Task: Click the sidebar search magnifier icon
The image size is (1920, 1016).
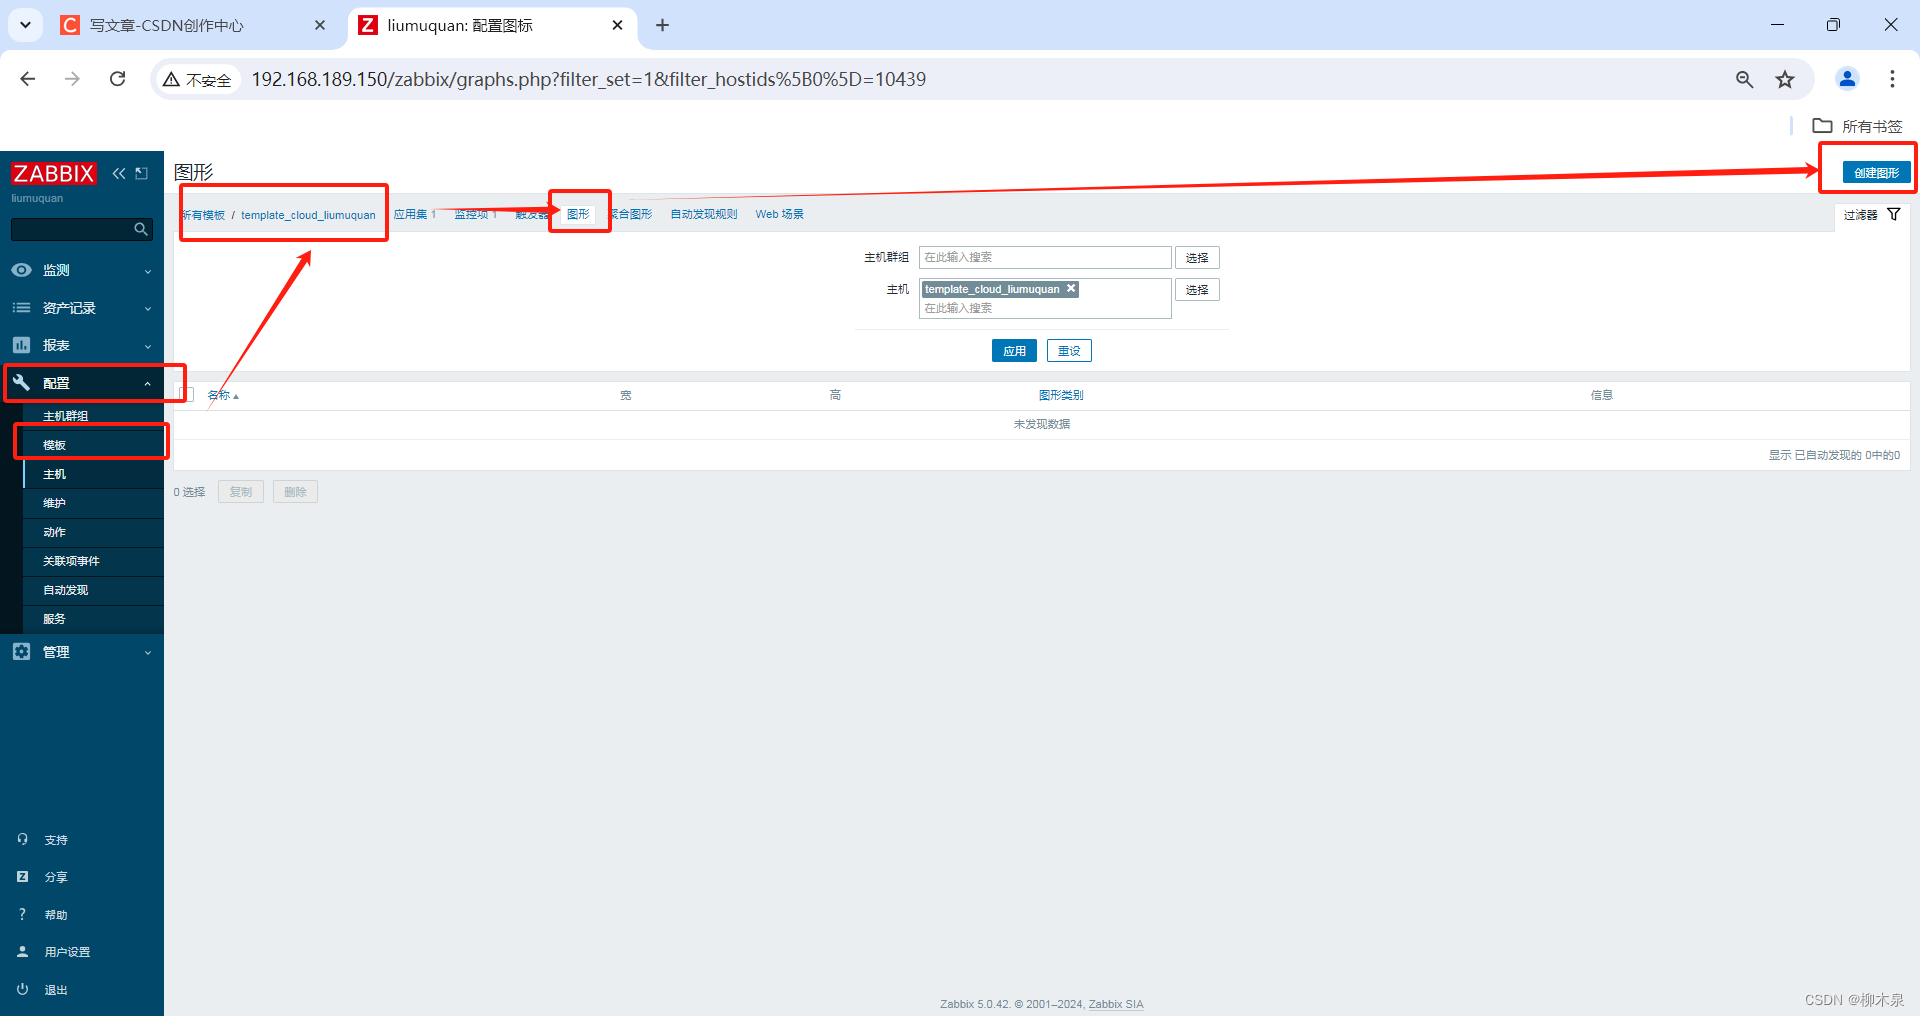Action: pyautogui.click(x=141, y=229)
